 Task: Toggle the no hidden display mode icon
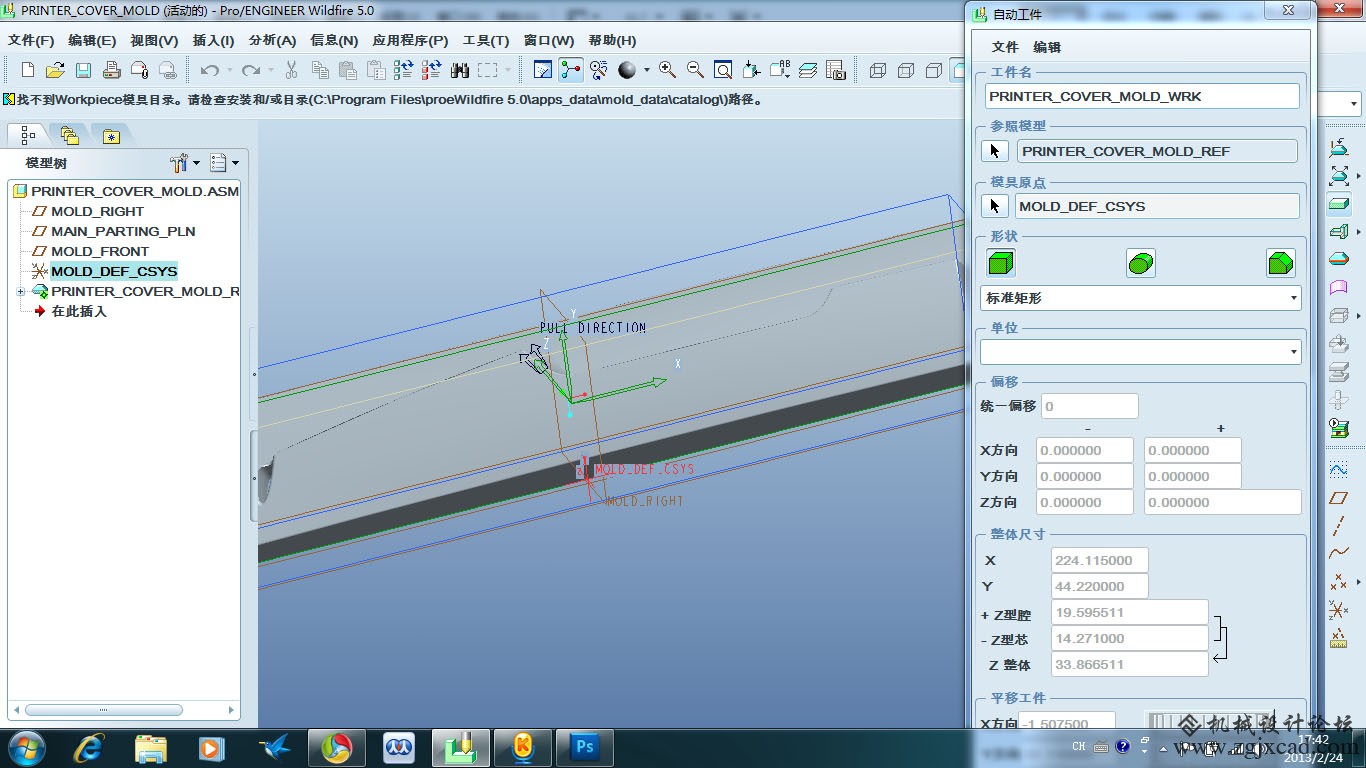pos(934,70)
